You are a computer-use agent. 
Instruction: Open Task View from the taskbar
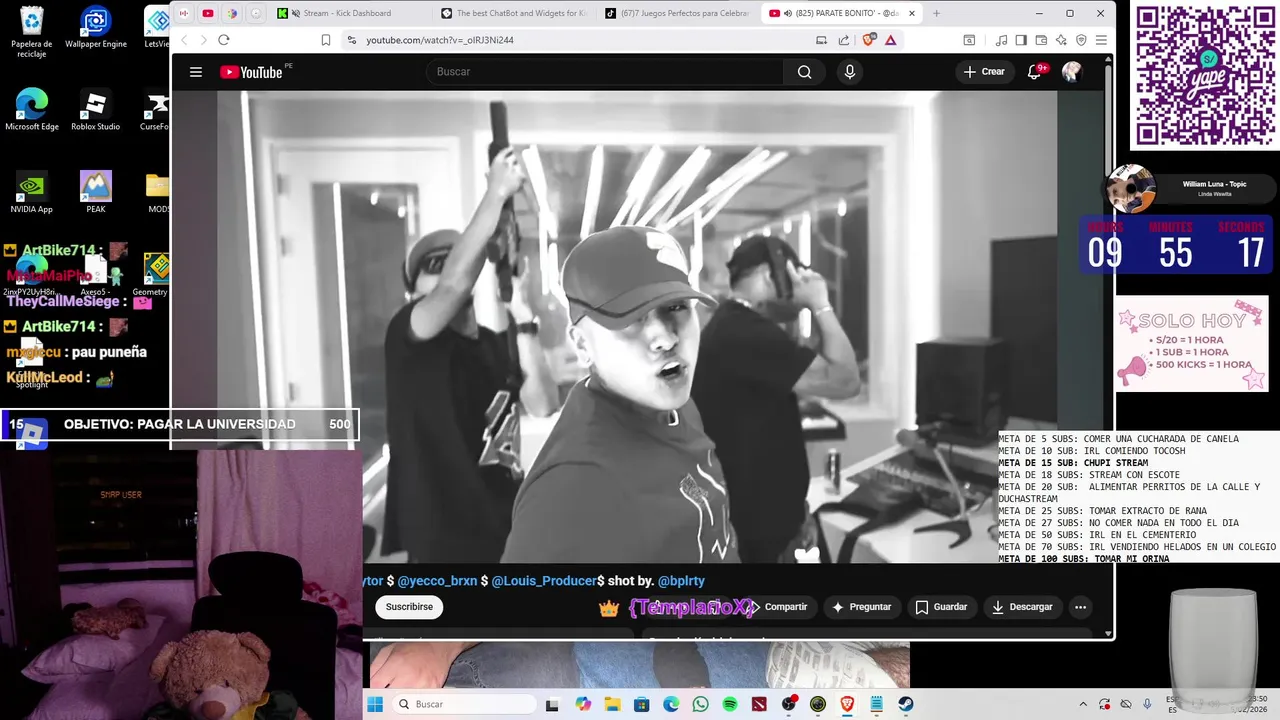(x=552, y=704)
